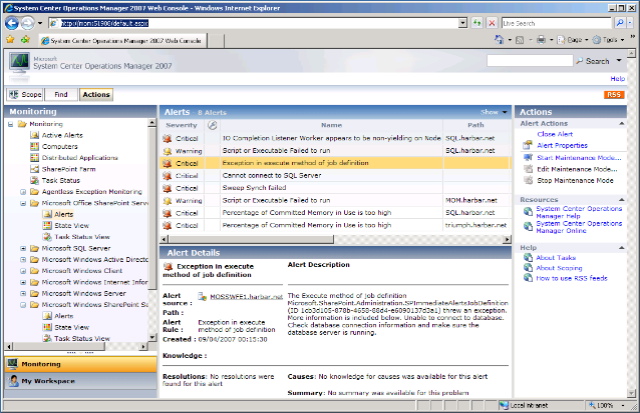This screenshot has height=413, width=640.
Task: Open the address bar dropdown arrow
Action: (462, 23)
